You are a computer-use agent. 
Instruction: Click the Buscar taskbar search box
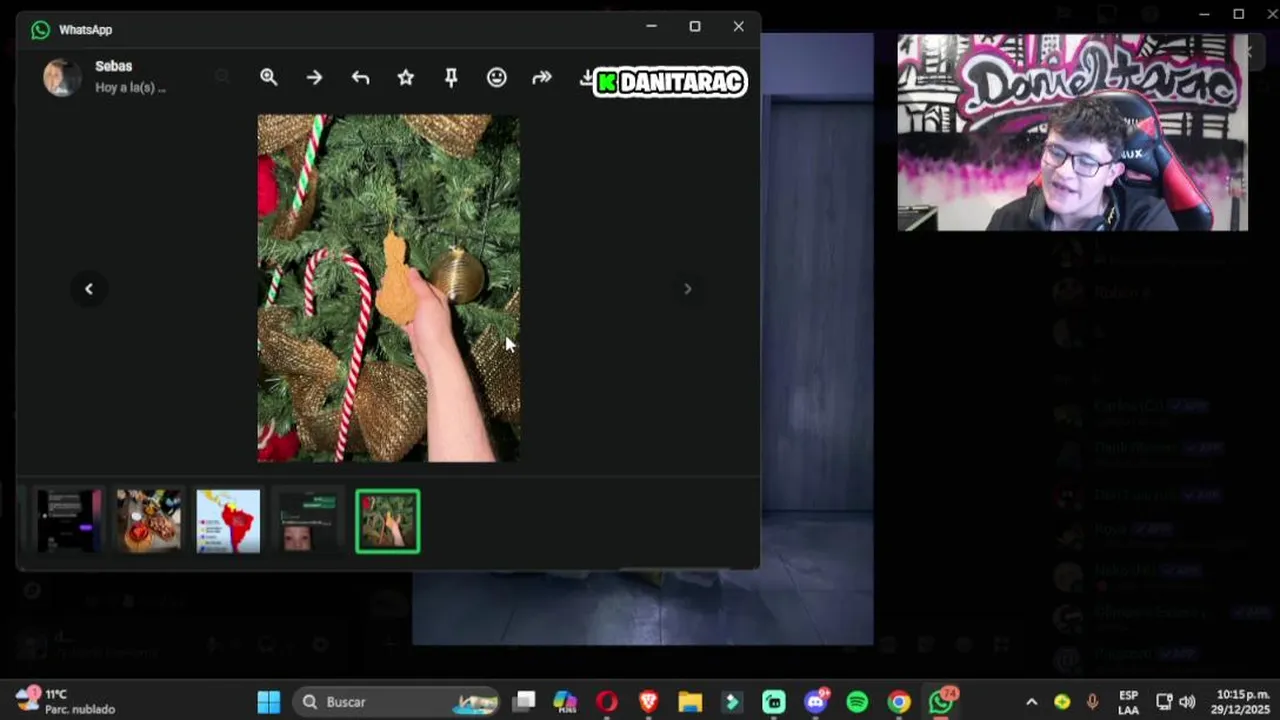point(398,702)
